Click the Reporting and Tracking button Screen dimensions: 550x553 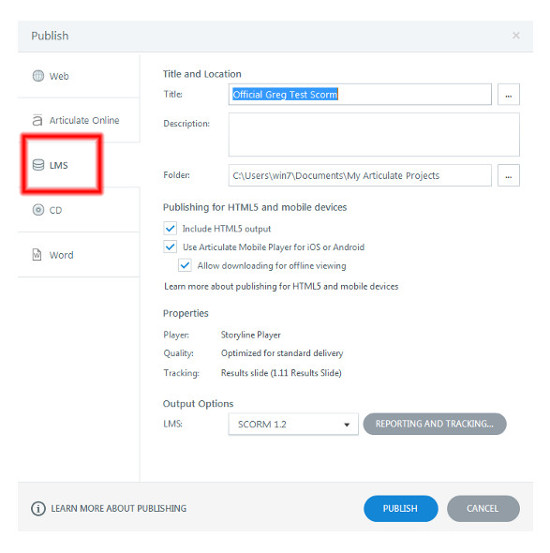[x=435, y=424]
